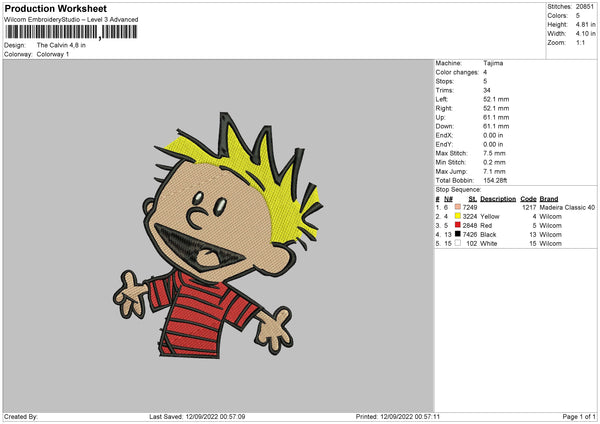Click the Production Worksheet title

[55, 9]
